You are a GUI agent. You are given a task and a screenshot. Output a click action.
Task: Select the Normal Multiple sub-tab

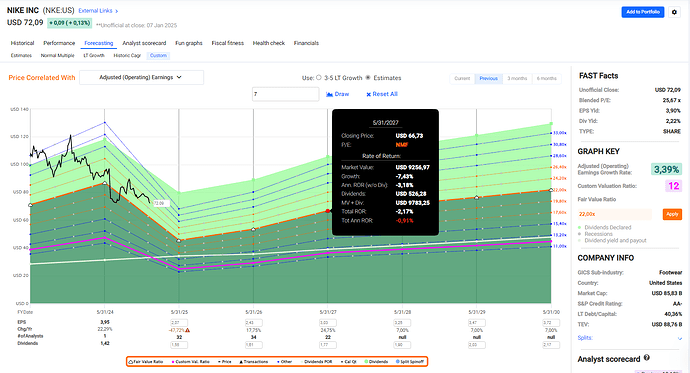58,55
